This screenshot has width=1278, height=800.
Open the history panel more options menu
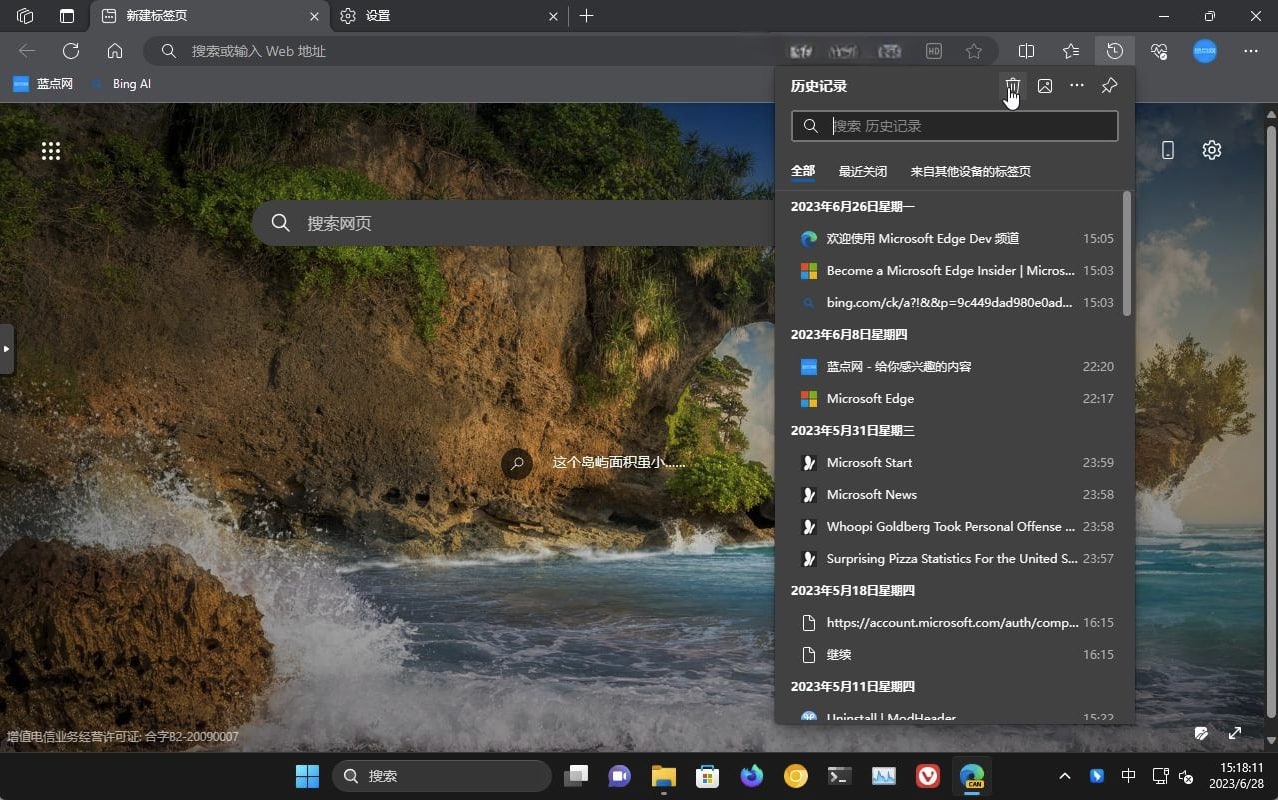pyautogui.click(x=1076, y=86)
